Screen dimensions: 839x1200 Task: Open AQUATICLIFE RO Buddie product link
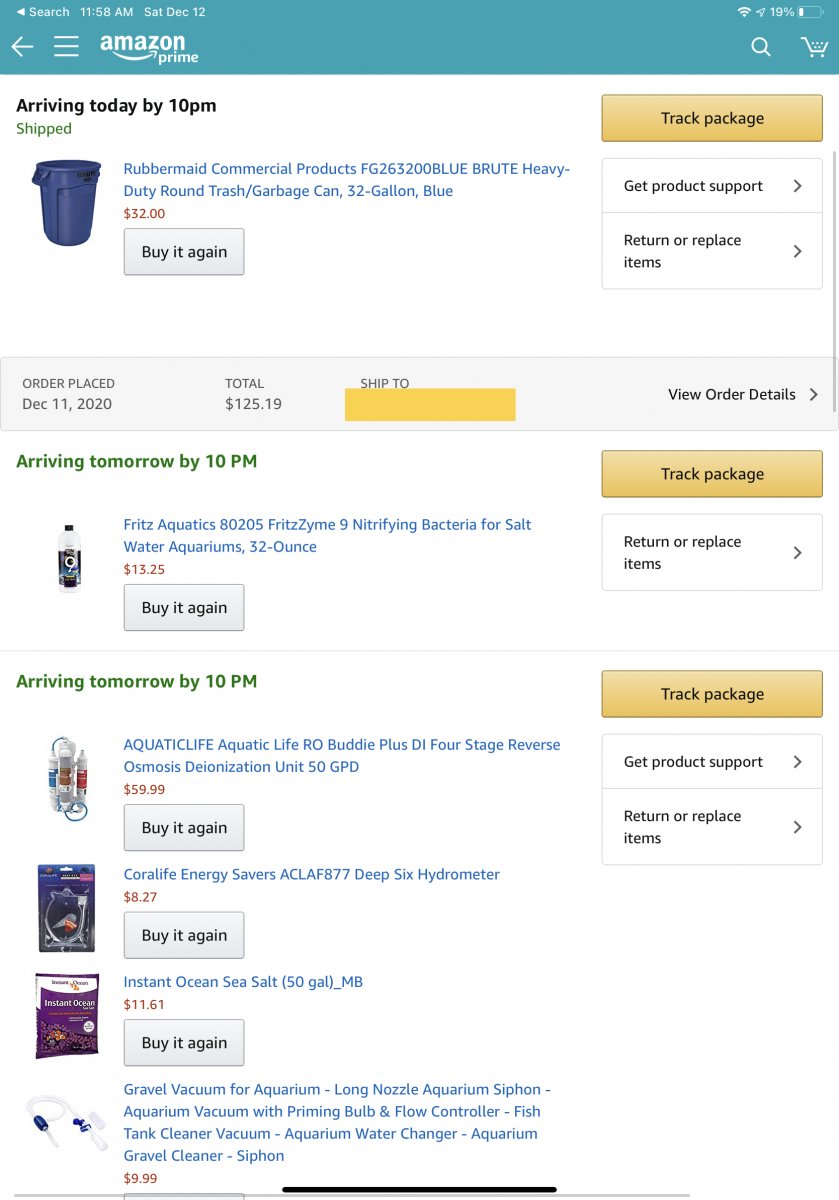[342, 755]
